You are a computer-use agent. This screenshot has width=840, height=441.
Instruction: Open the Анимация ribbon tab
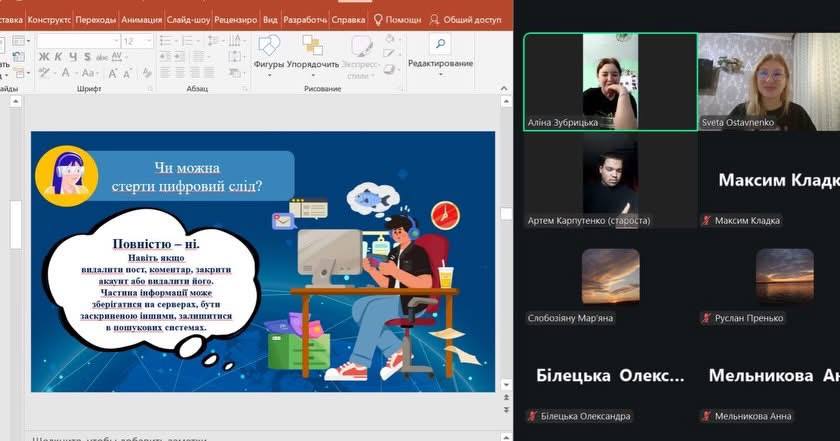143,19
